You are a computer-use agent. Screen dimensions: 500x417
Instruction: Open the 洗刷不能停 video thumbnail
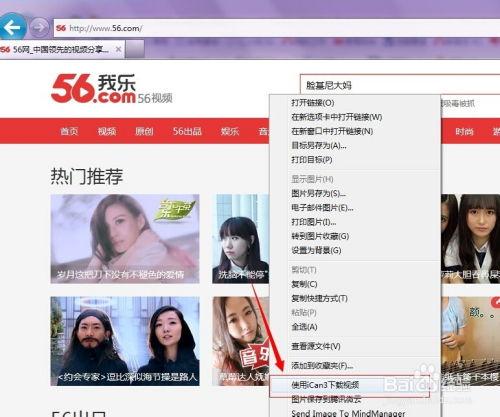click(x=241, y=239)
